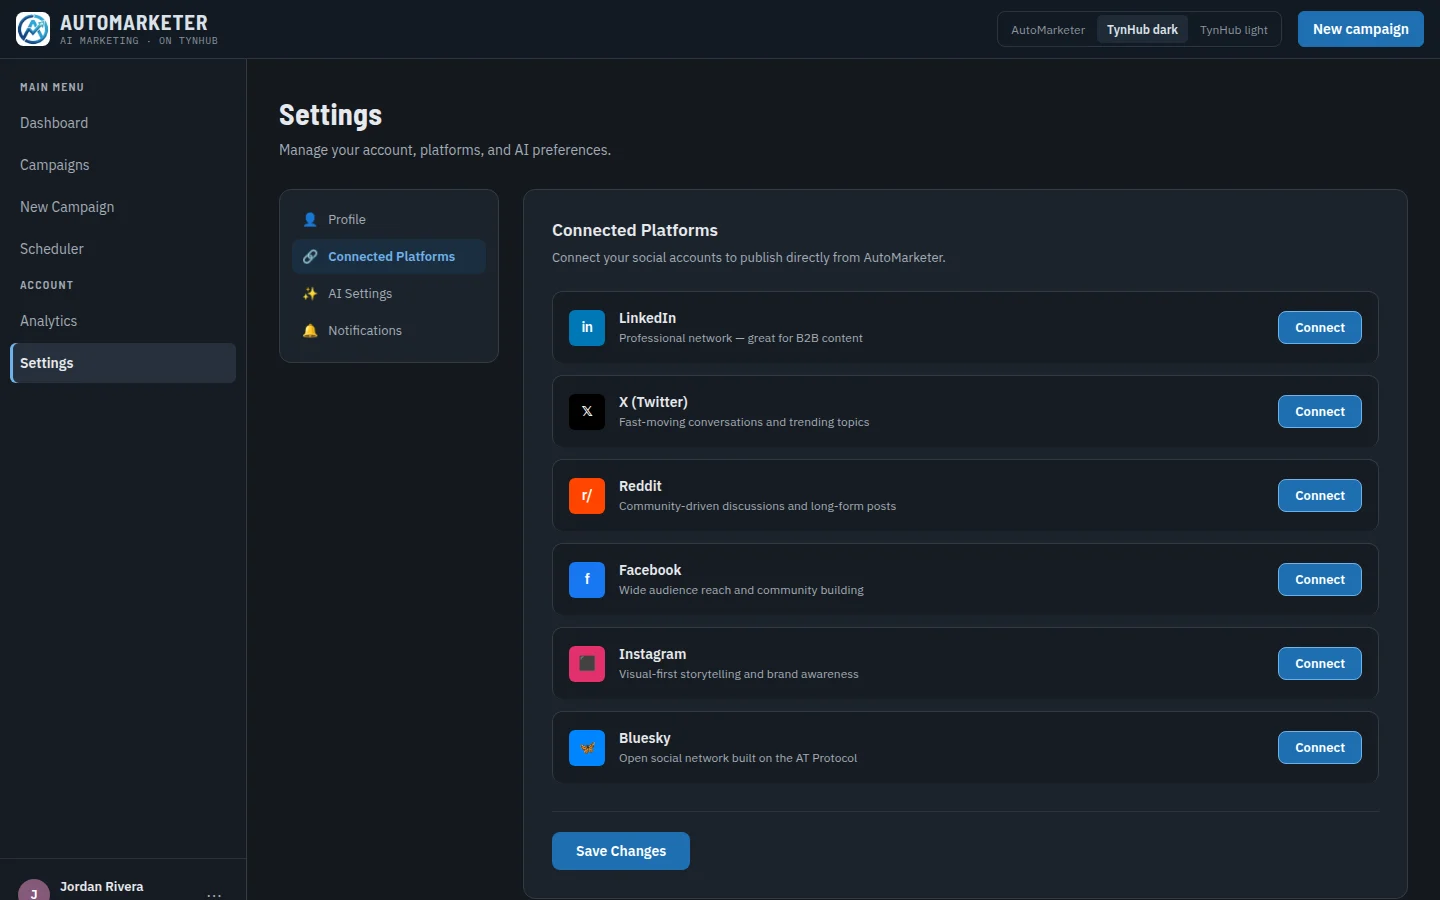
Task: Open Dashboard from the main menu
Action: point(123,123)
